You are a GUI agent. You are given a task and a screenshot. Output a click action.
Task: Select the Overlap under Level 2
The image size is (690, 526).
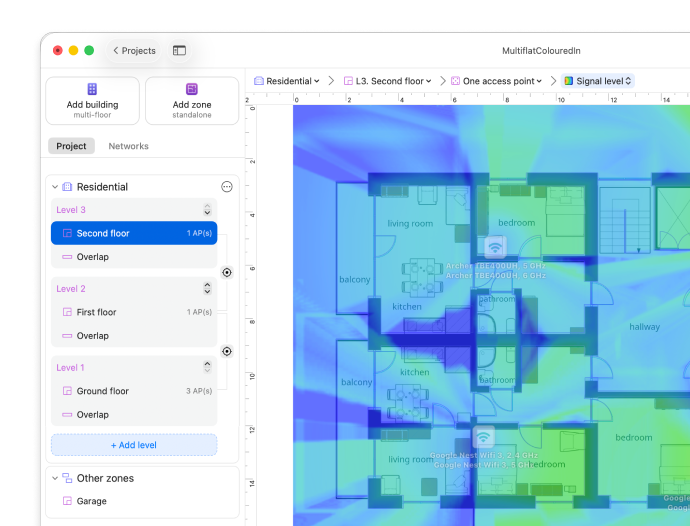[x=134, y=335]
